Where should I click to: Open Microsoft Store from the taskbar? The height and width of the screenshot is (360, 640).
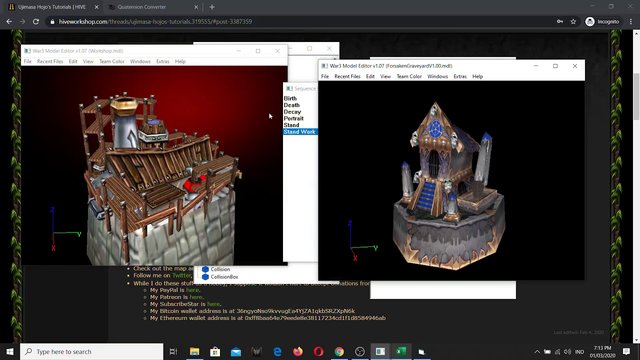point(215,351)
